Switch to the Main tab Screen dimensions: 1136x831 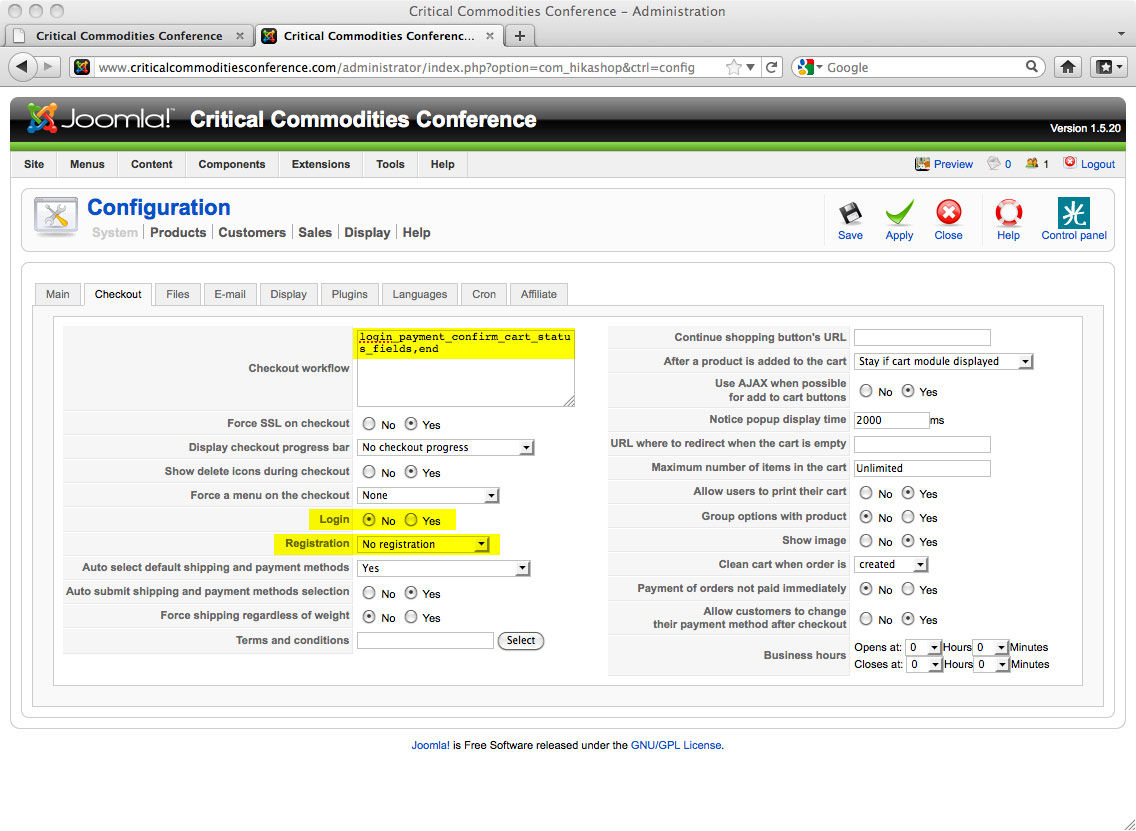(58, 294)
